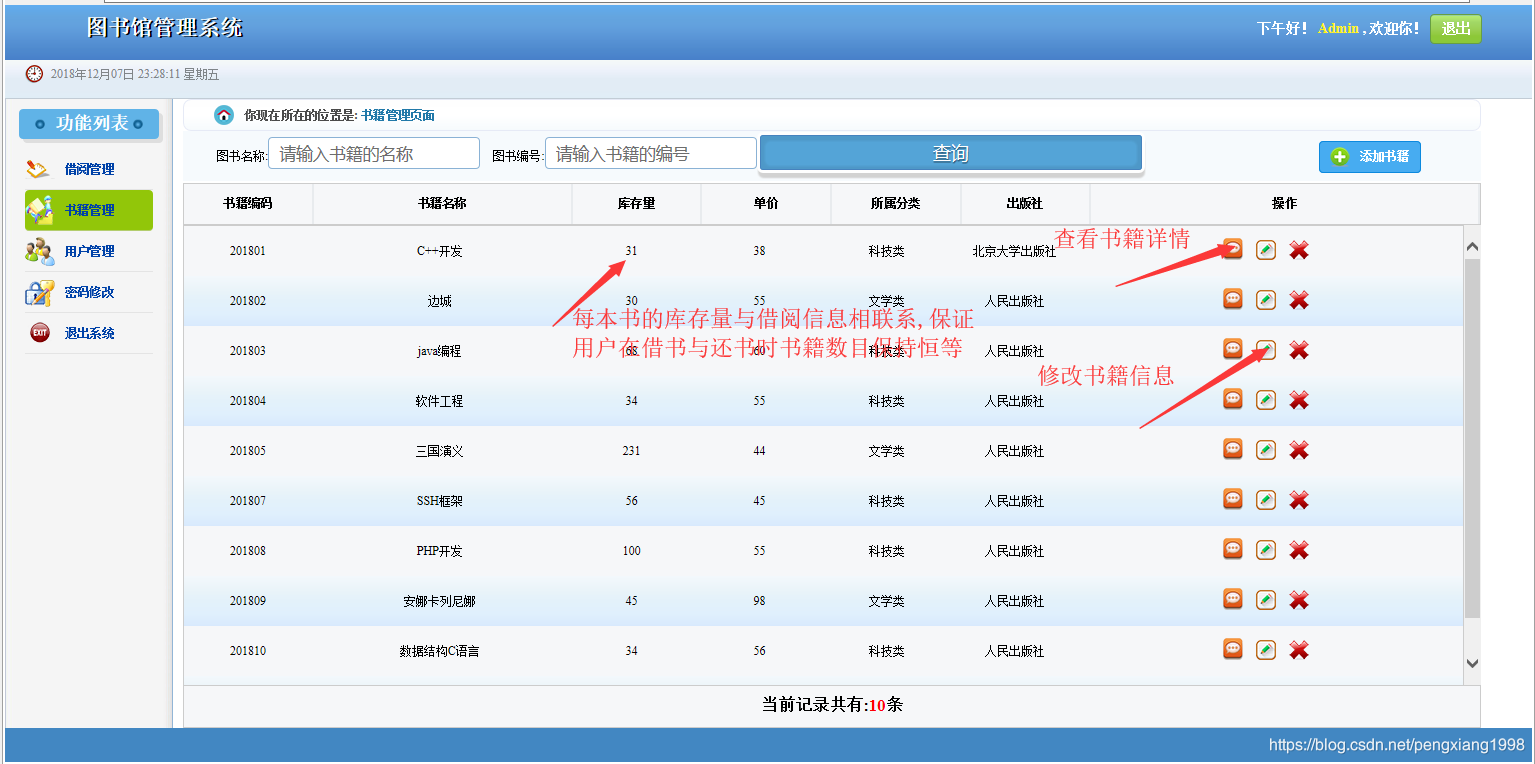Edit the PHP开发 book
This screenshot has width=1535, height=764.
click(1266, 550)
